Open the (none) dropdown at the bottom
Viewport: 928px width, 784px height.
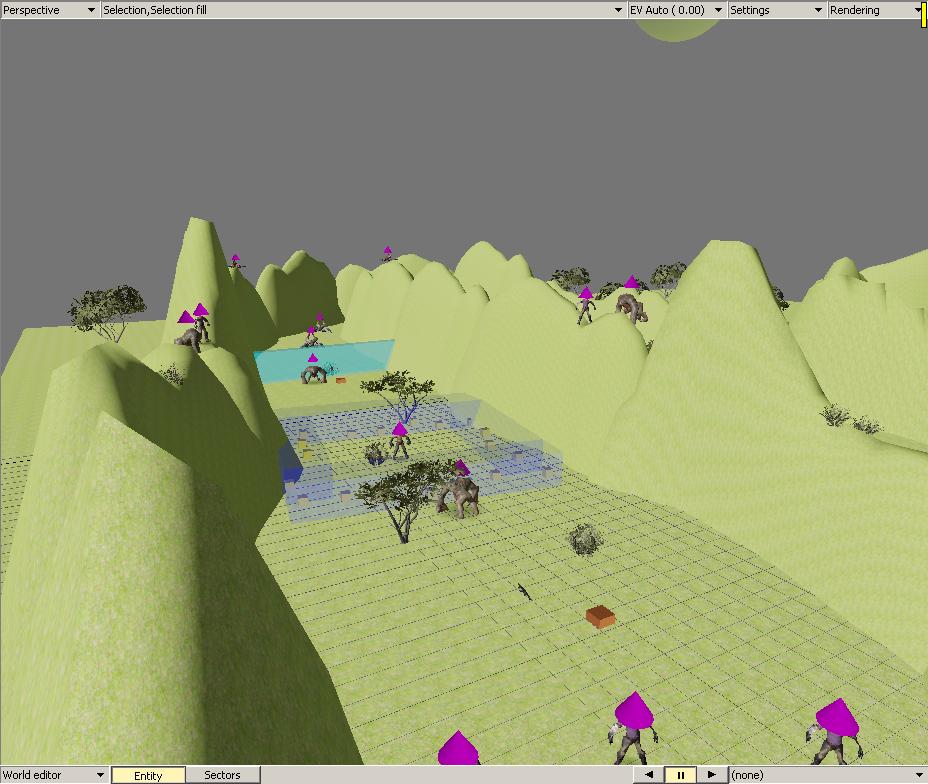coord(828,775)
